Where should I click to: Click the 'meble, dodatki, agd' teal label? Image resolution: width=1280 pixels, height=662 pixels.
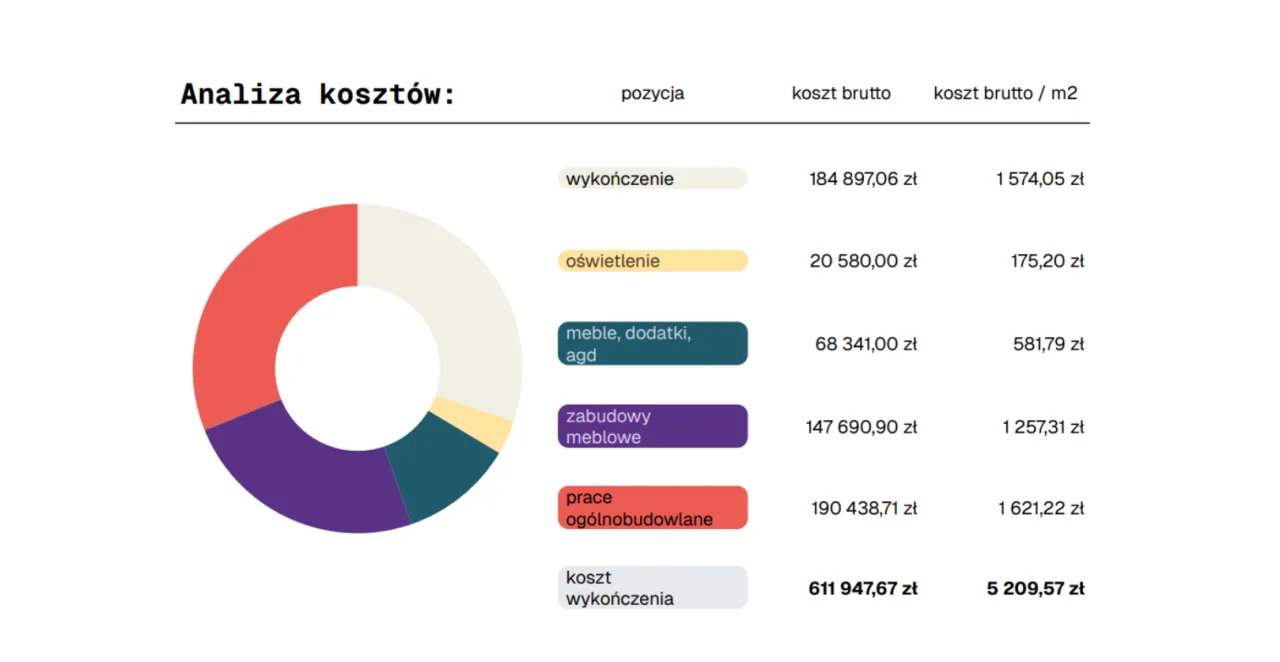652,343
